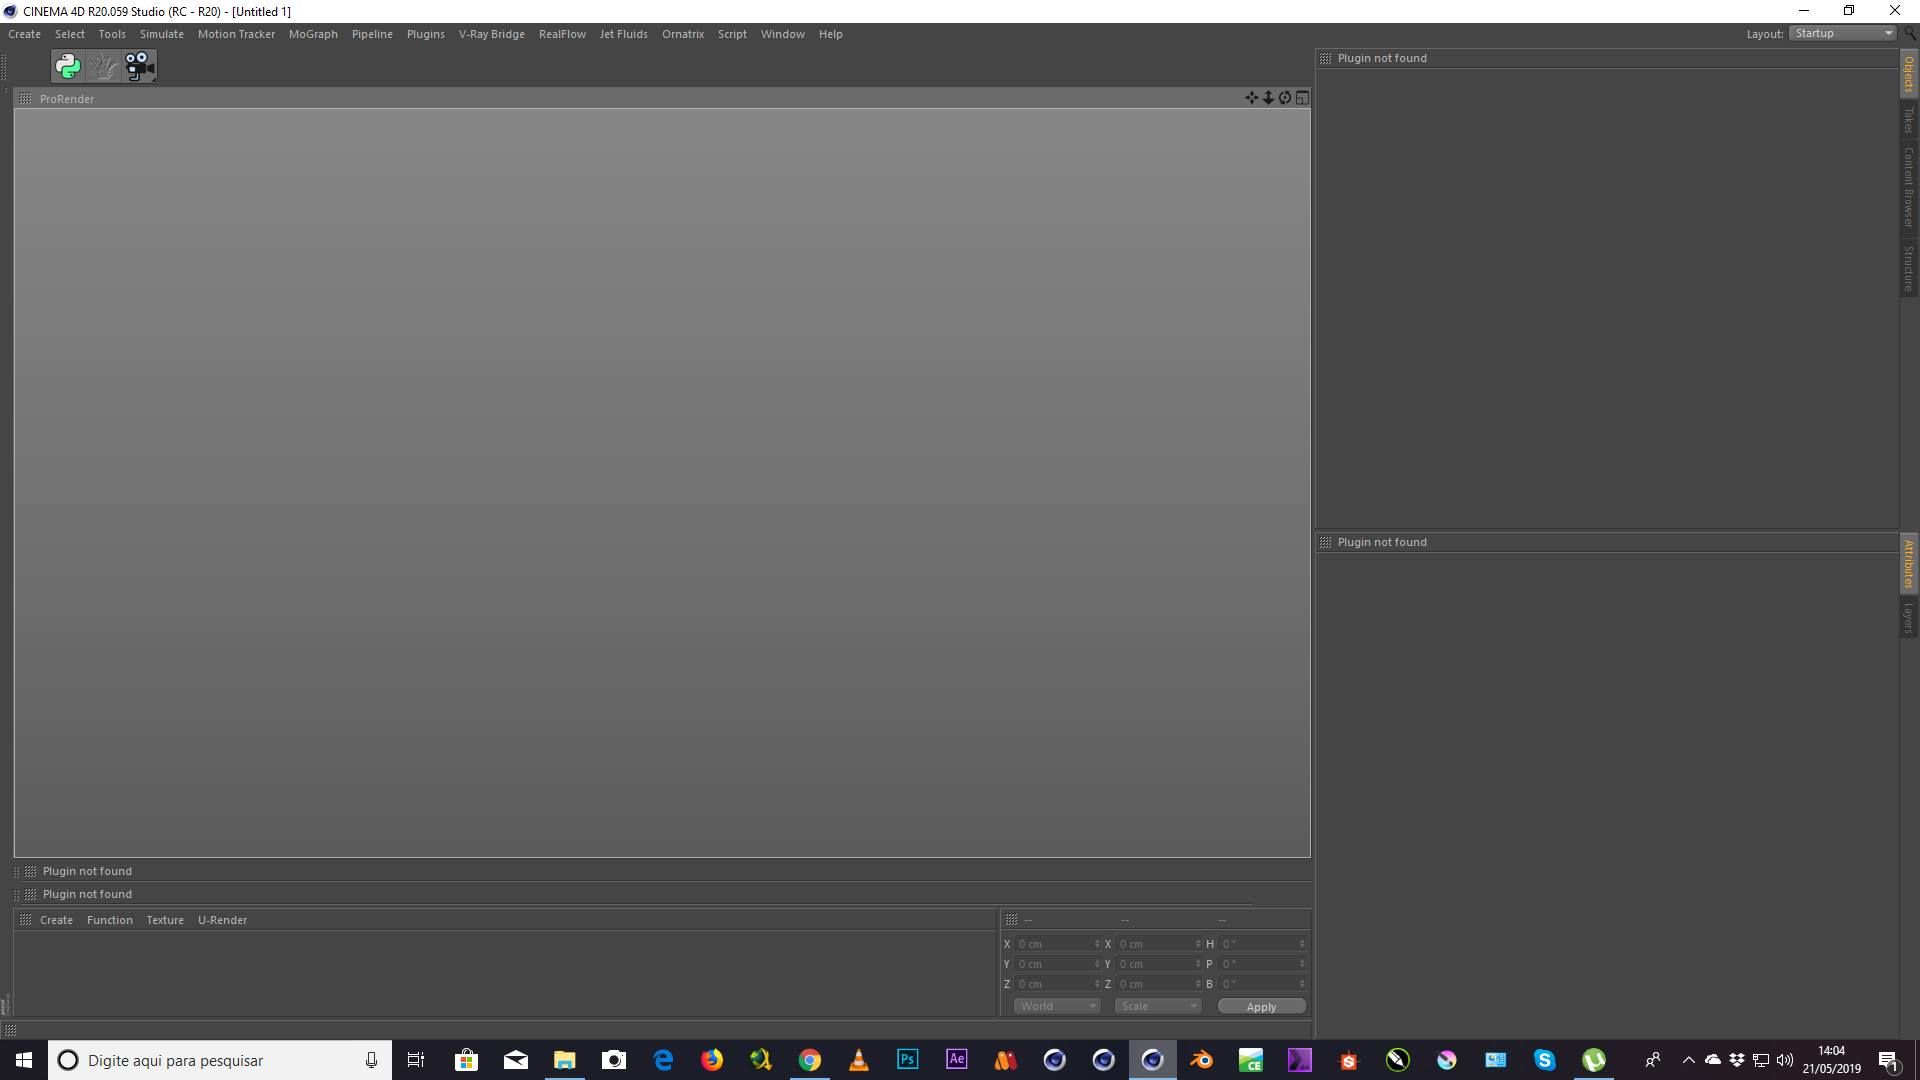Click the V-Ray Bridge menu item

[492, 33]
